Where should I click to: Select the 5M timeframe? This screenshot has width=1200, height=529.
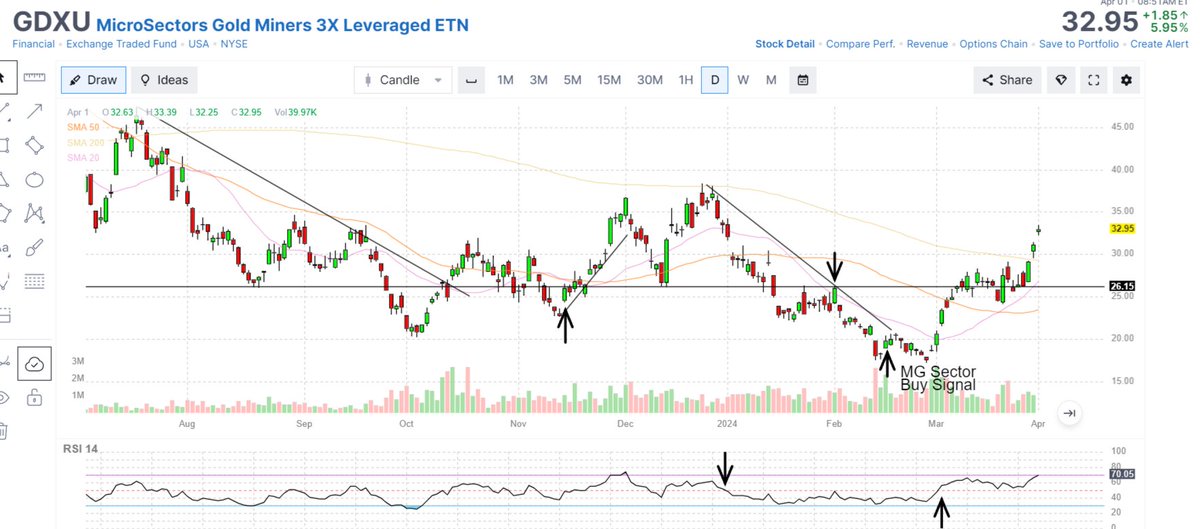572,80
